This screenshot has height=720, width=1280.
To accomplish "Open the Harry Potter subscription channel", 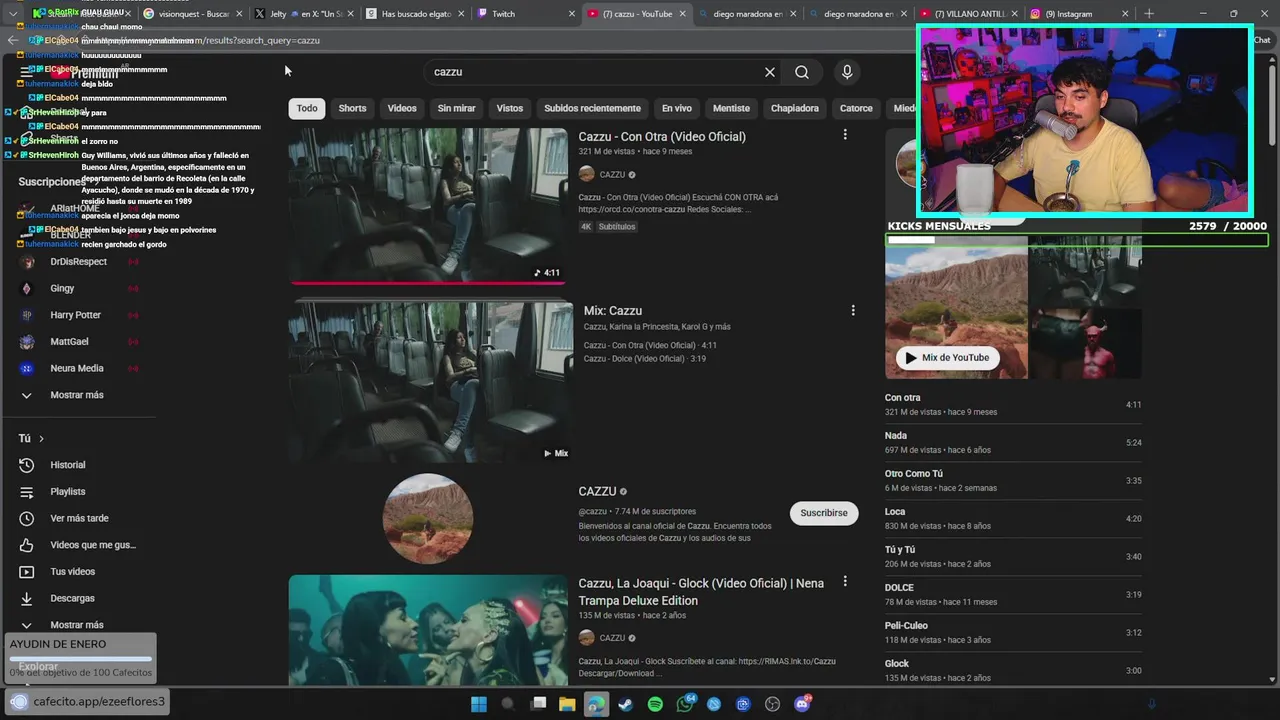I will pos(78,315).
